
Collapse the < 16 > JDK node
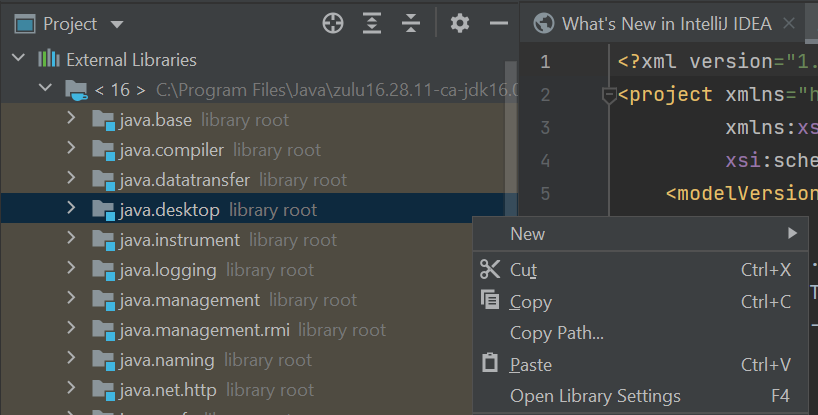point(46,88)
